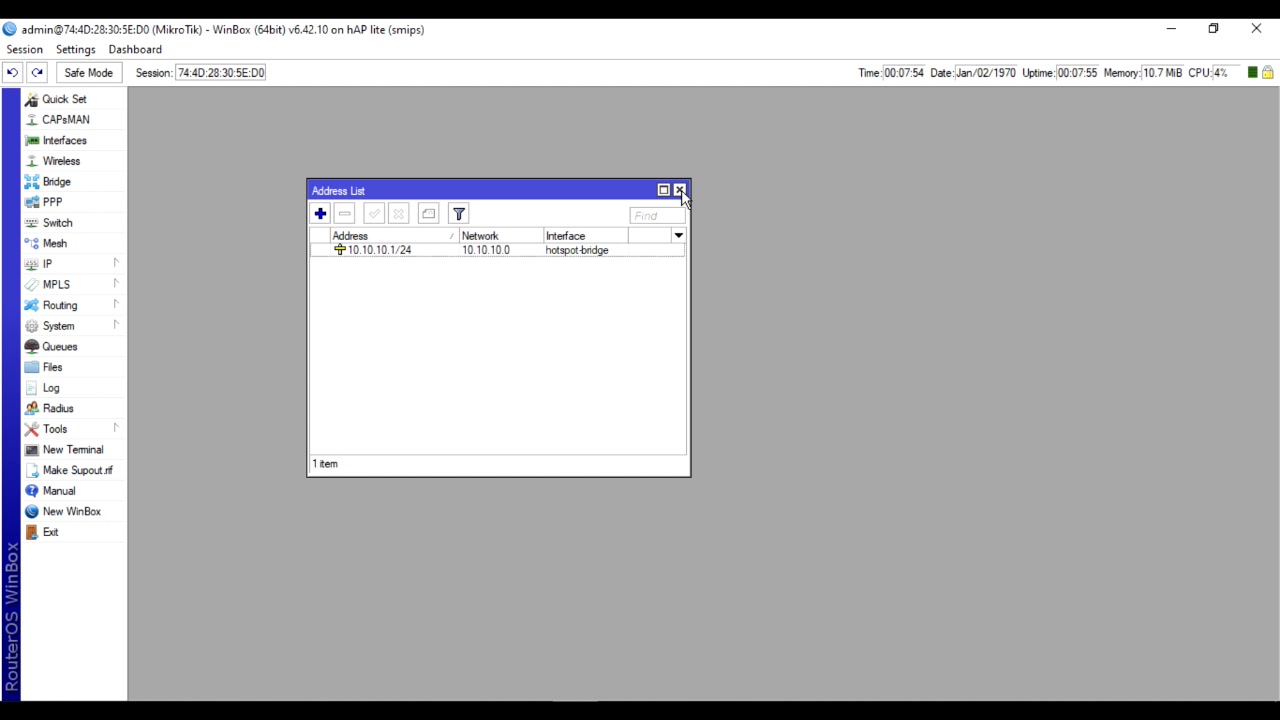Open the Settings menu

coord(76,49)
